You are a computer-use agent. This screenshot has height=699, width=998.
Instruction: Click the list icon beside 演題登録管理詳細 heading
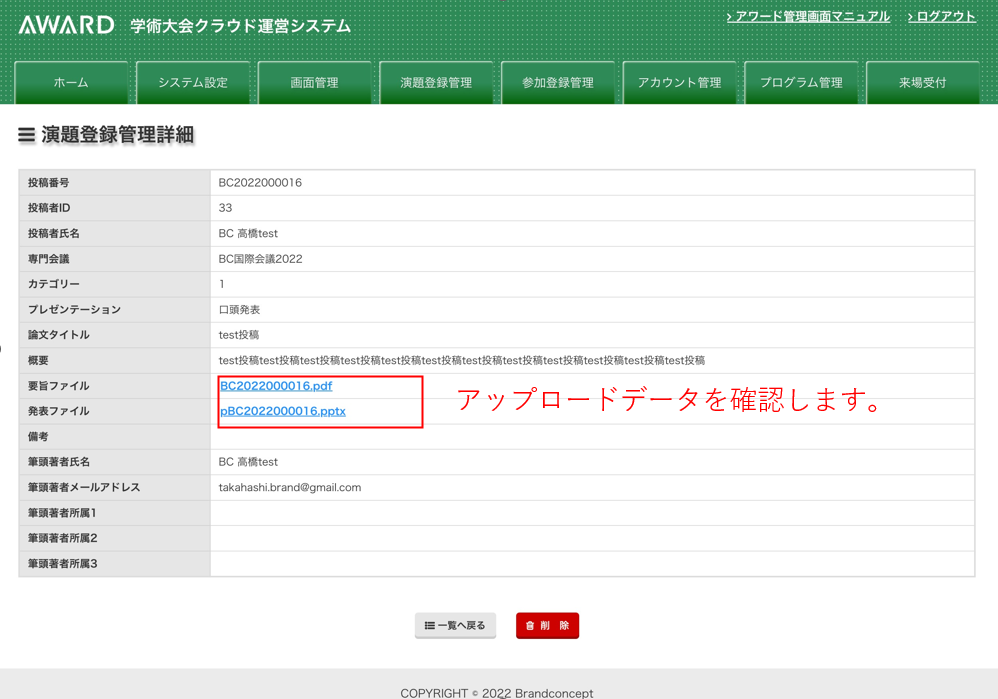pyautogui.click(x=26, y=135)
